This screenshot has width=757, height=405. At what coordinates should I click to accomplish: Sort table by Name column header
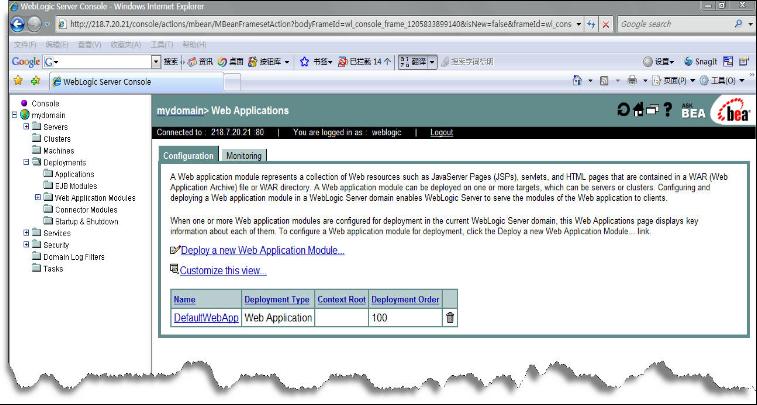point(184,299)
